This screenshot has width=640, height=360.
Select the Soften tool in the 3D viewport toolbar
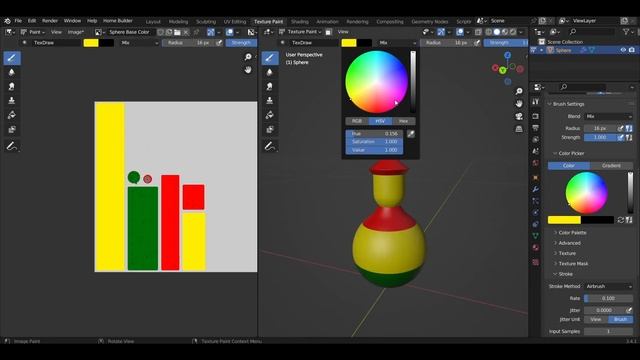pyautogui.click(x=270, y=72)
